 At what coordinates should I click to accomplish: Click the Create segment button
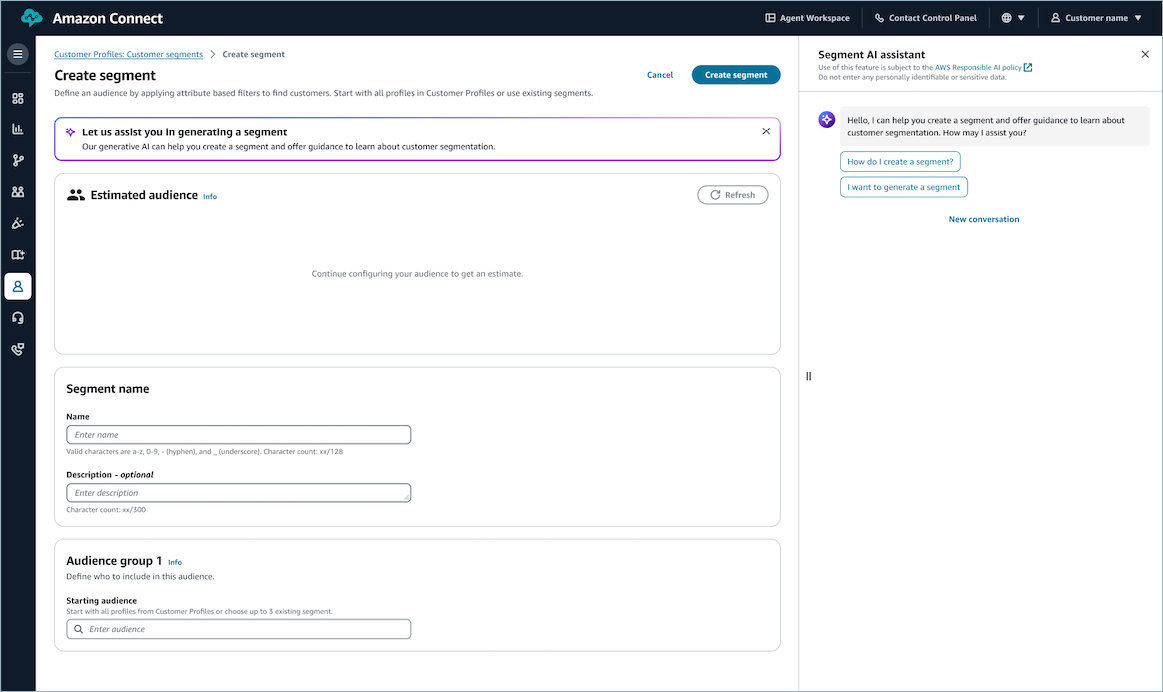(x=736, y=74)
